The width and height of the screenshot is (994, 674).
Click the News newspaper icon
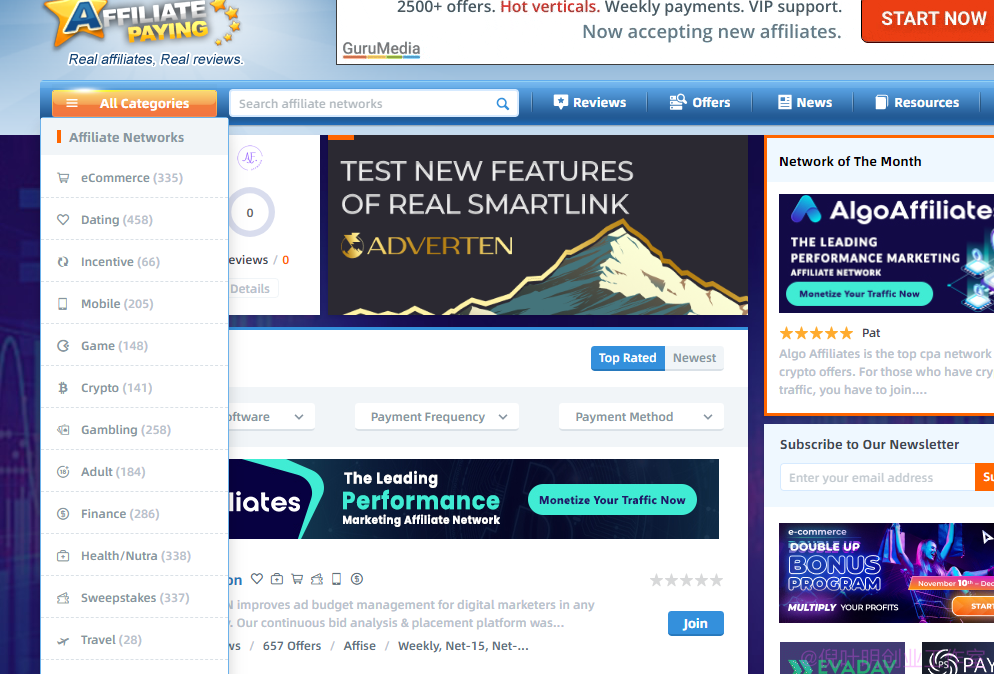click(785, 103)
